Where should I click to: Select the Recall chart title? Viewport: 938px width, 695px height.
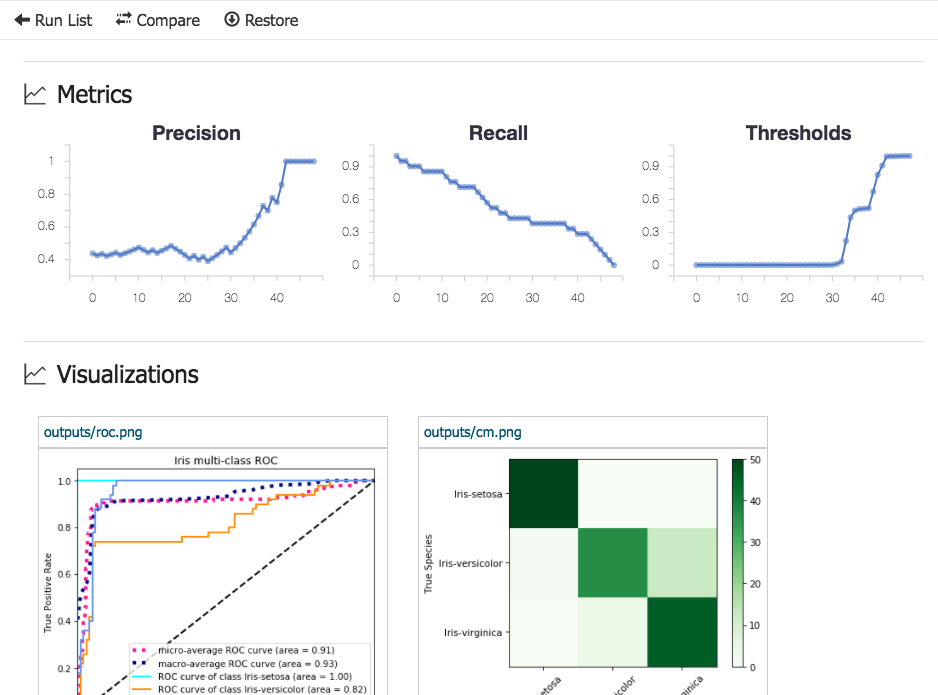[498, 133]
